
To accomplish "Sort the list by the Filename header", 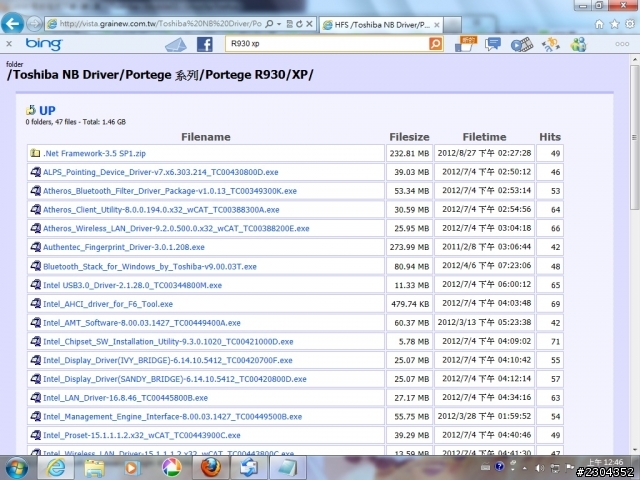I will pyautogui.click(x=206, y=137).
